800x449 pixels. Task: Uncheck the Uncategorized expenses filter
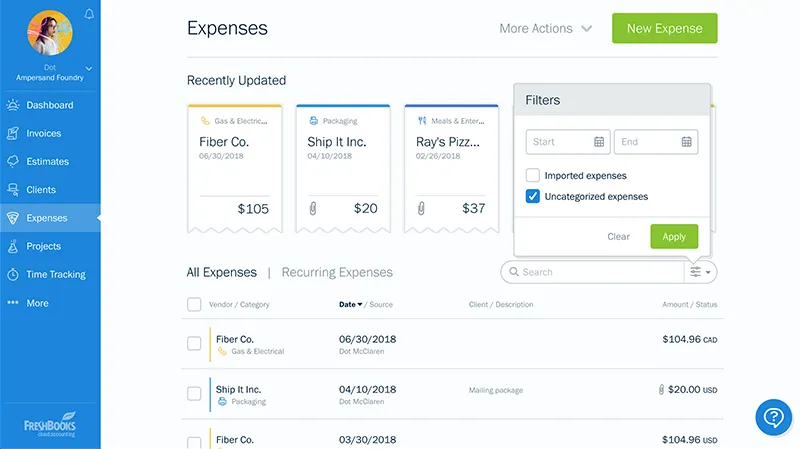[533, 196]
